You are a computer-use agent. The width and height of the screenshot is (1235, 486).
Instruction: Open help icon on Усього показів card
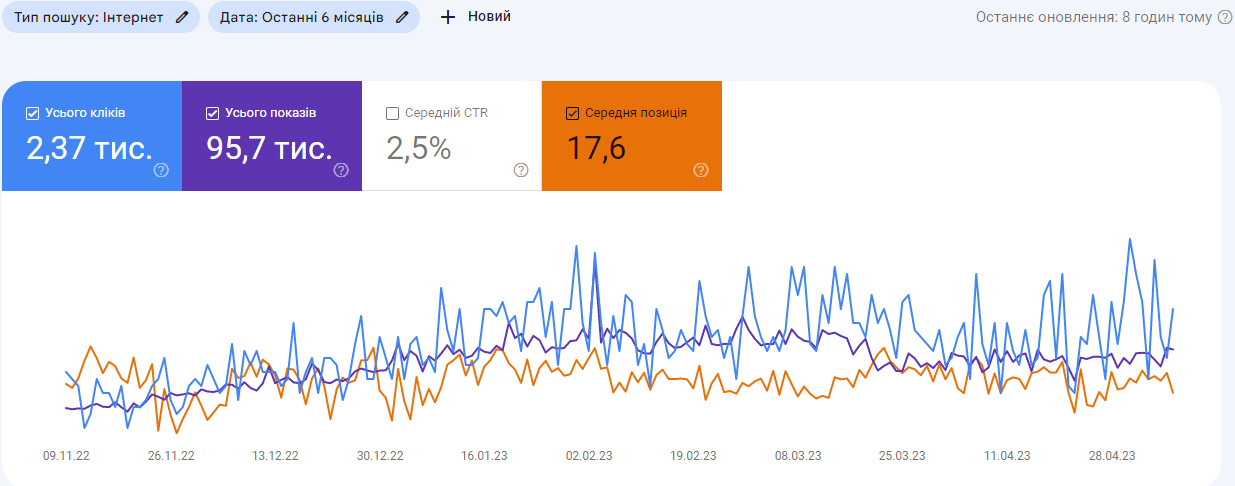341,170
